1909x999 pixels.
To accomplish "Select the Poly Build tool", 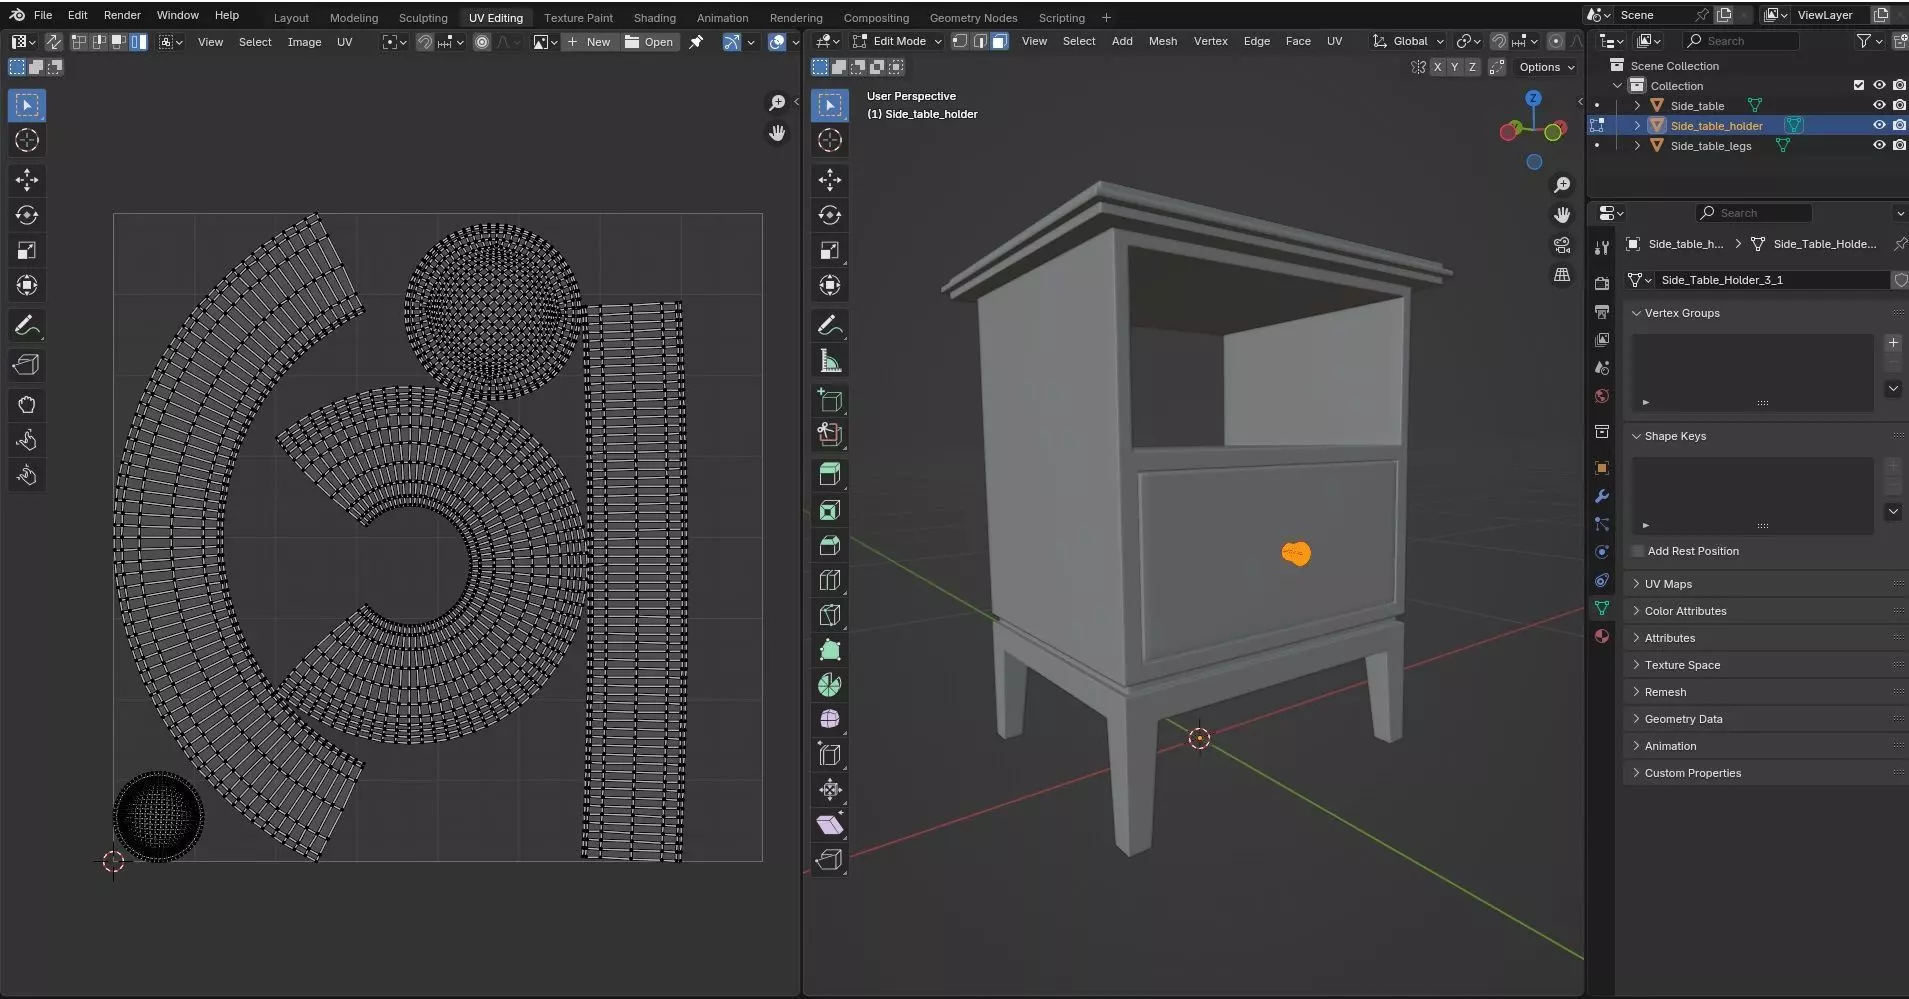I will tap(829, 650).
